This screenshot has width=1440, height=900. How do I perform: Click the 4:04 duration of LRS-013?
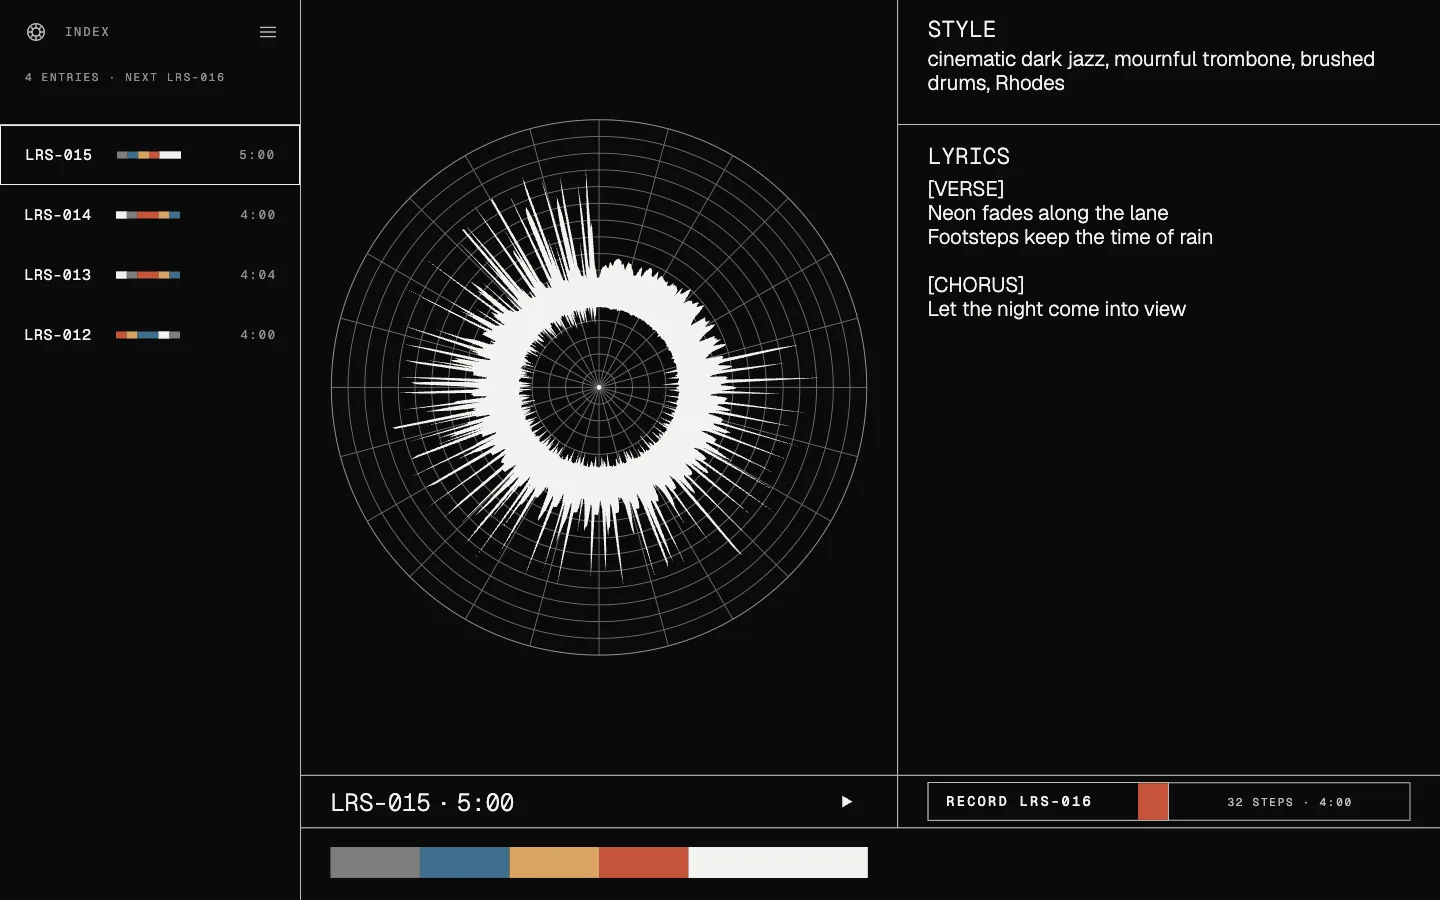[x=257, y=275]
